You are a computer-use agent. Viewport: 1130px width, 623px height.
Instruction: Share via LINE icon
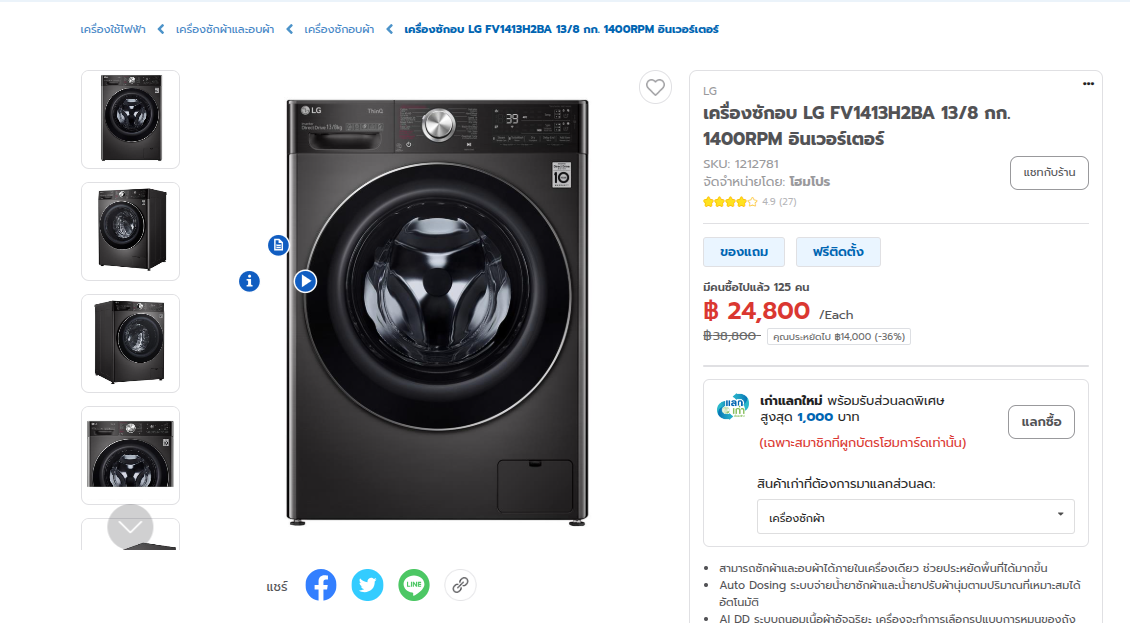tap(414, 585)
